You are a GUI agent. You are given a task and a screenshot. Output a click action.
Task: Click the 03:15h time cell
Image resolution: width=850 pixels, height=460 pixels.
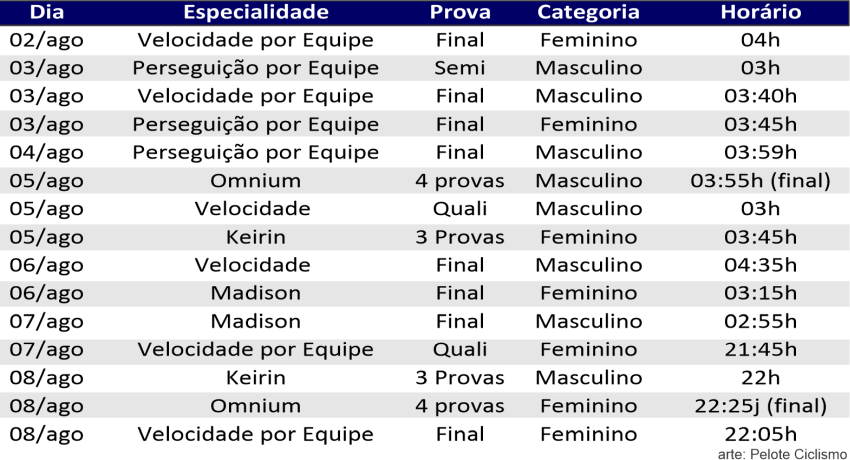pos(760,293)
